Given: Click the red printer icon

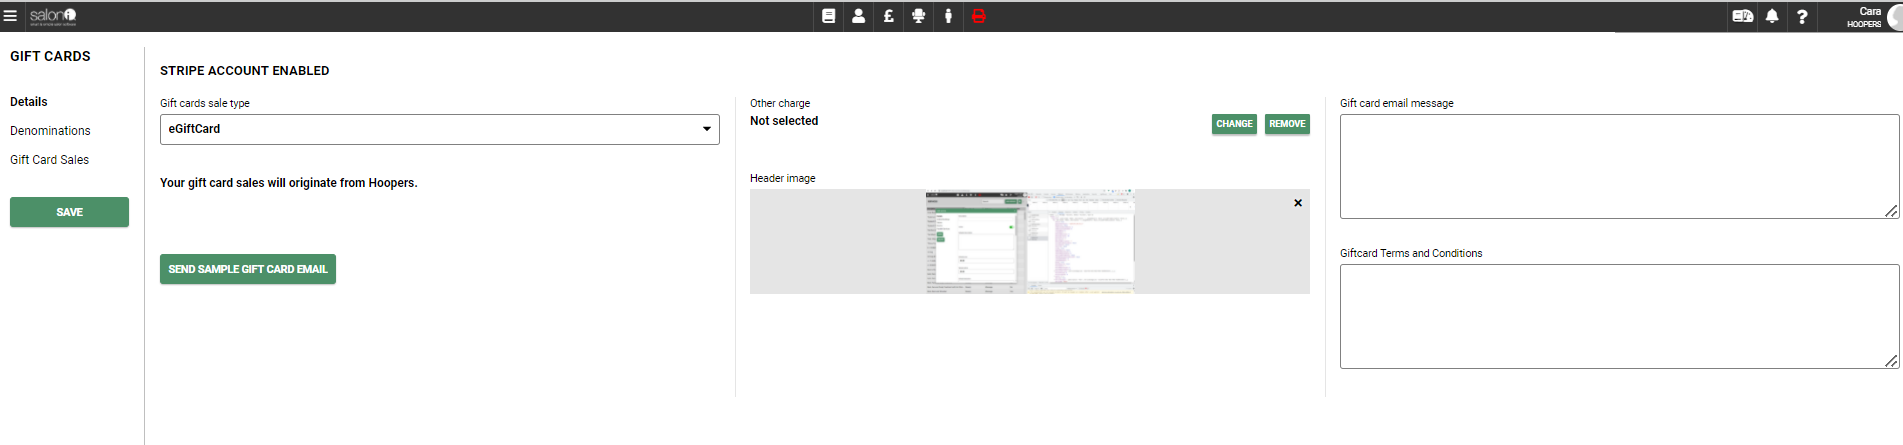Looking at the screenshot, I should pyautogui.click(x=978, y=16).
